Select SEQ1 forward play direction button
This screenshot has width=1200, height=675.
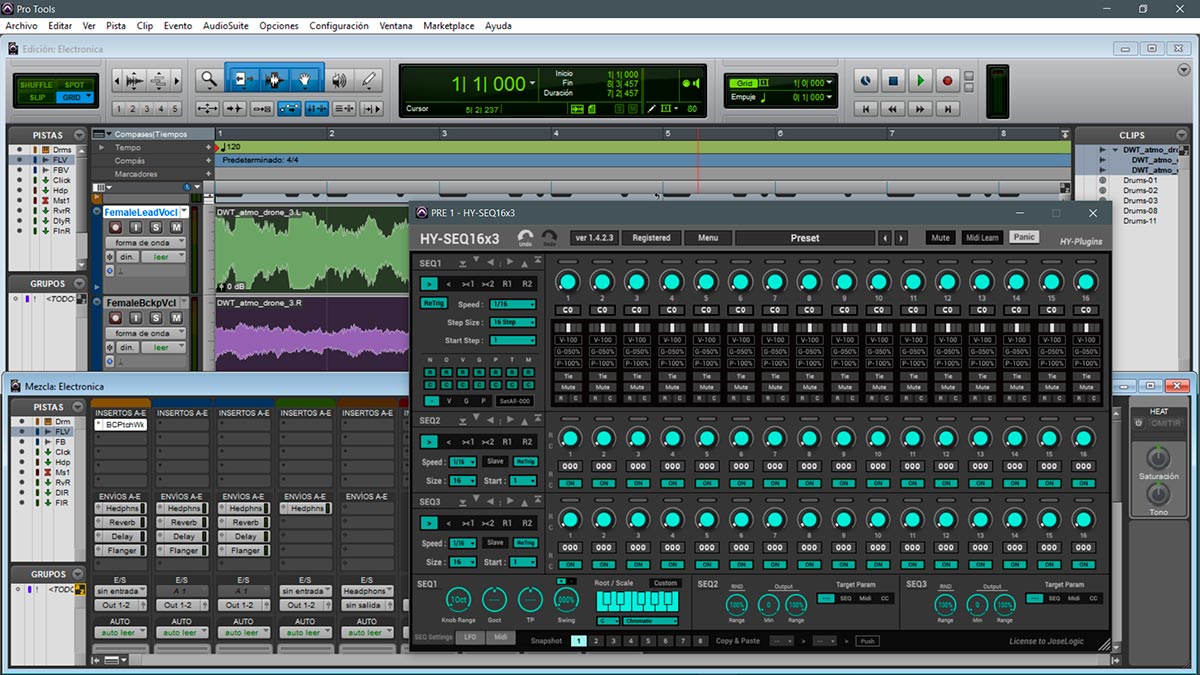429,284
